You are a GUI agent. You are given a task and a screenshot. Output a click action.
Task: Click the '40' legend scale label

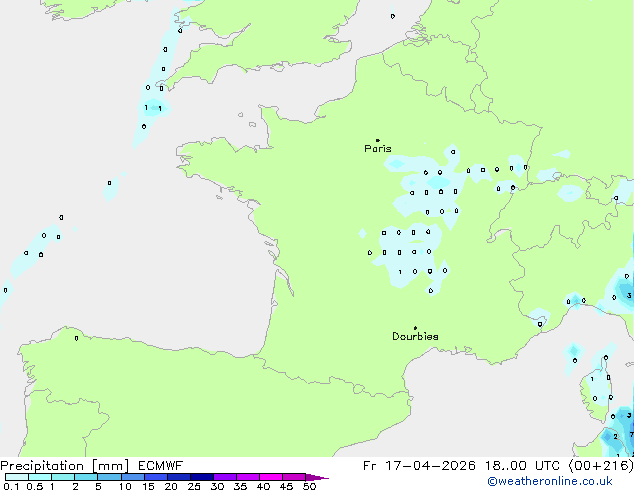point(263,486)
